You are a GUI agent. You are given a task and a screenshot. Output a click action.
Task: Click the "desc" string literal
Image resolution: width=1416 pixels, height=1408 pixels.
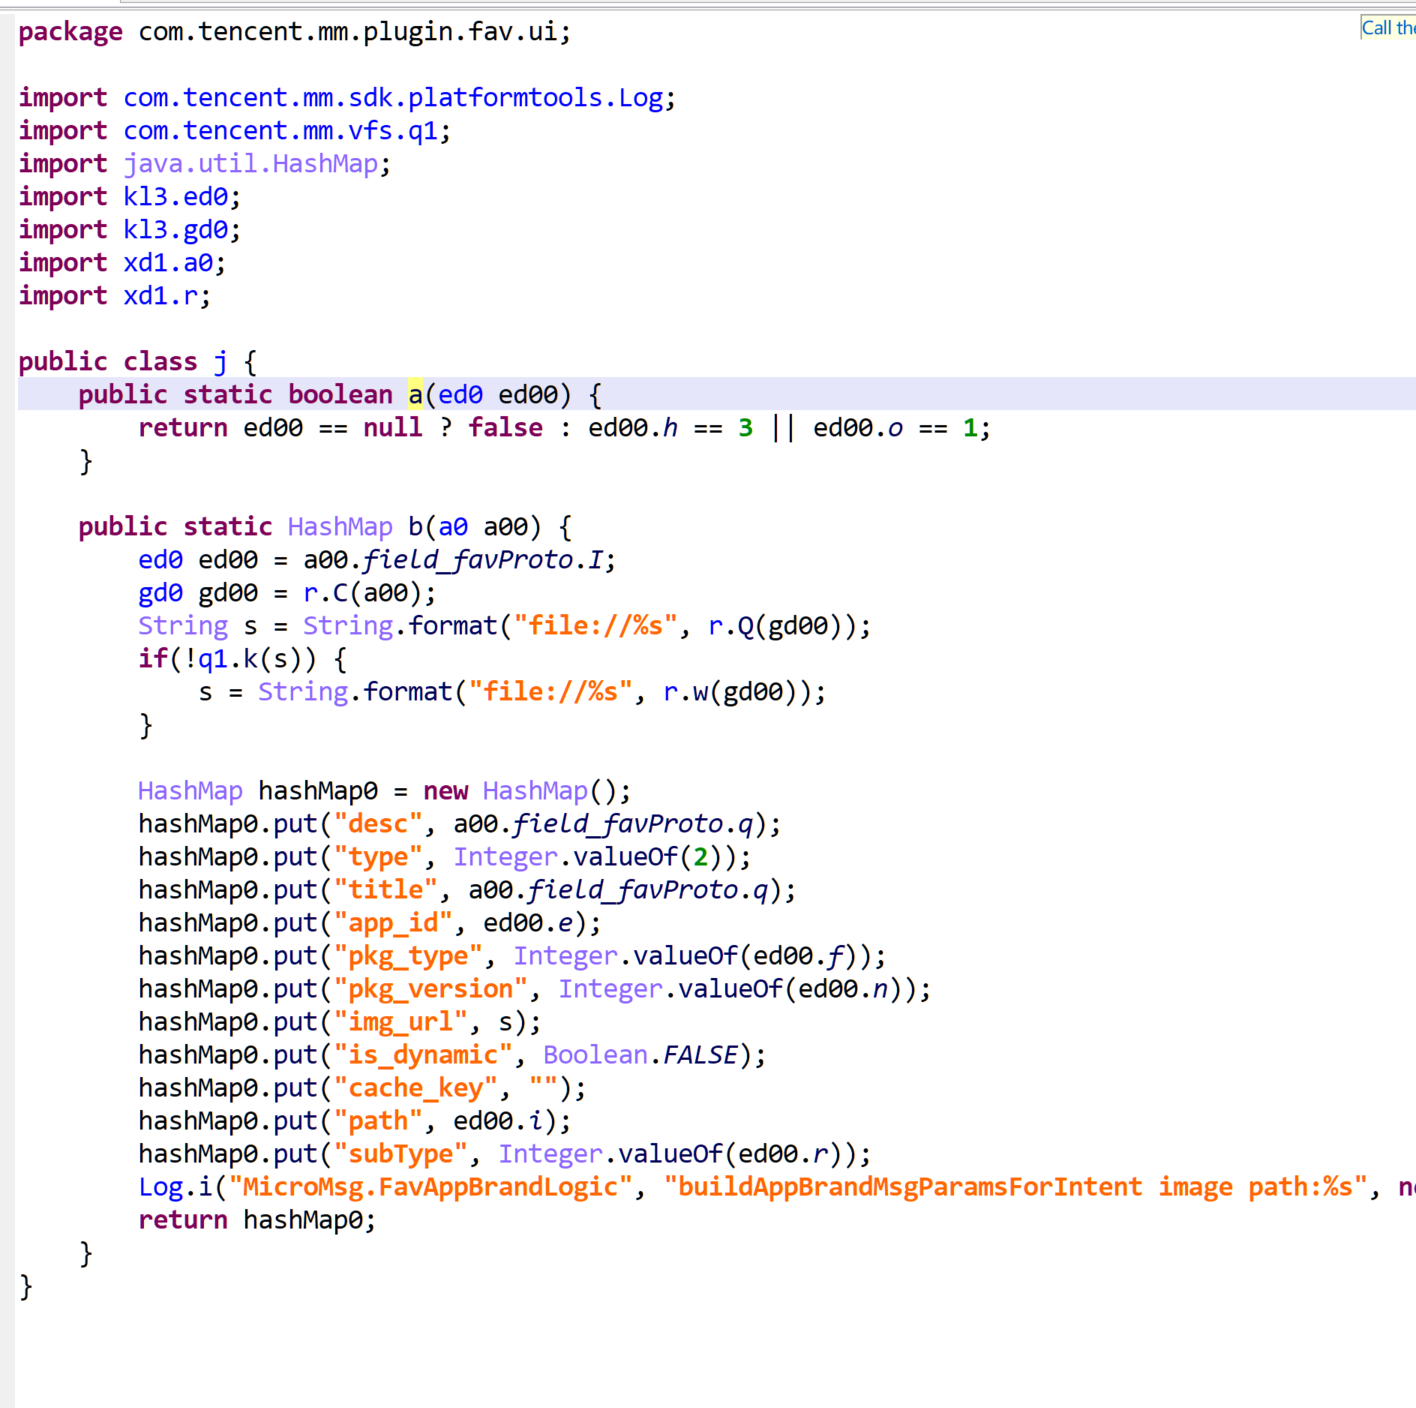point(378,824)
